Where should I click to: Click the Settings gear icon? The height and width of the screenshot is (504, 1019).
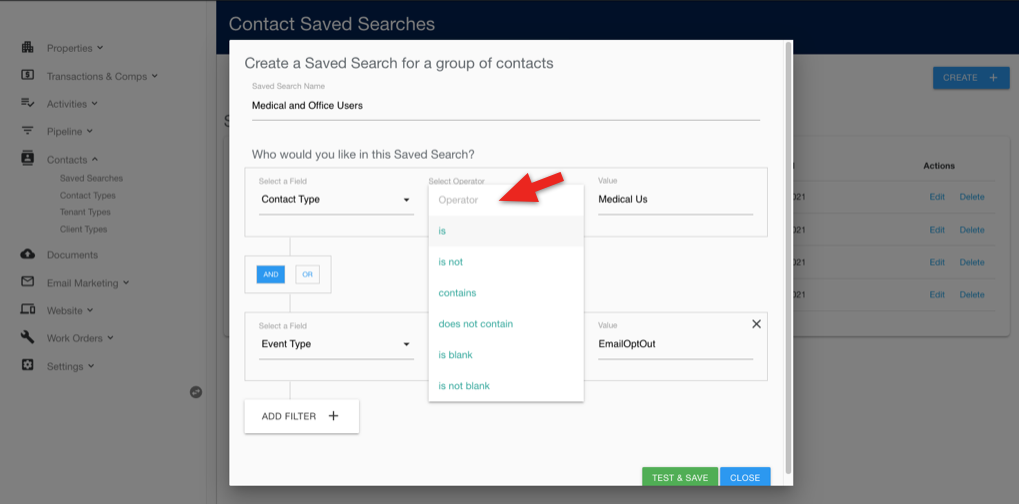point(27,365)
